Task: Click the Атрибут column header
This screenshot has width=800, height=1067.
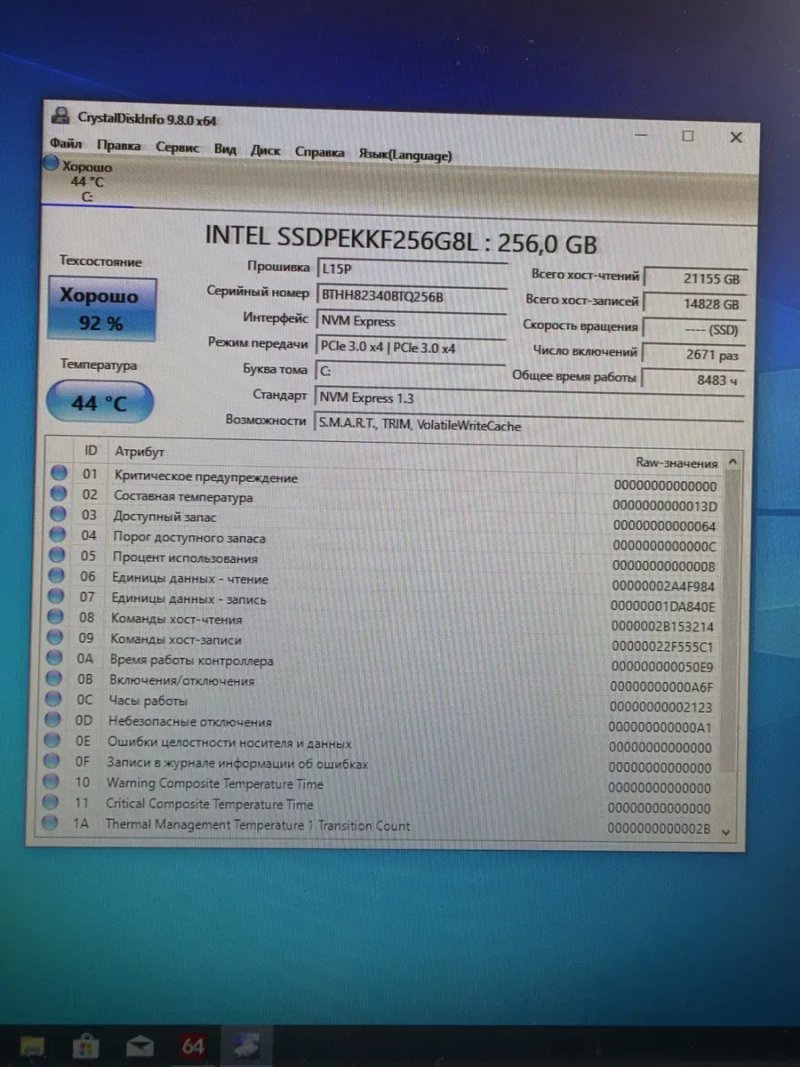Action: 139,451
